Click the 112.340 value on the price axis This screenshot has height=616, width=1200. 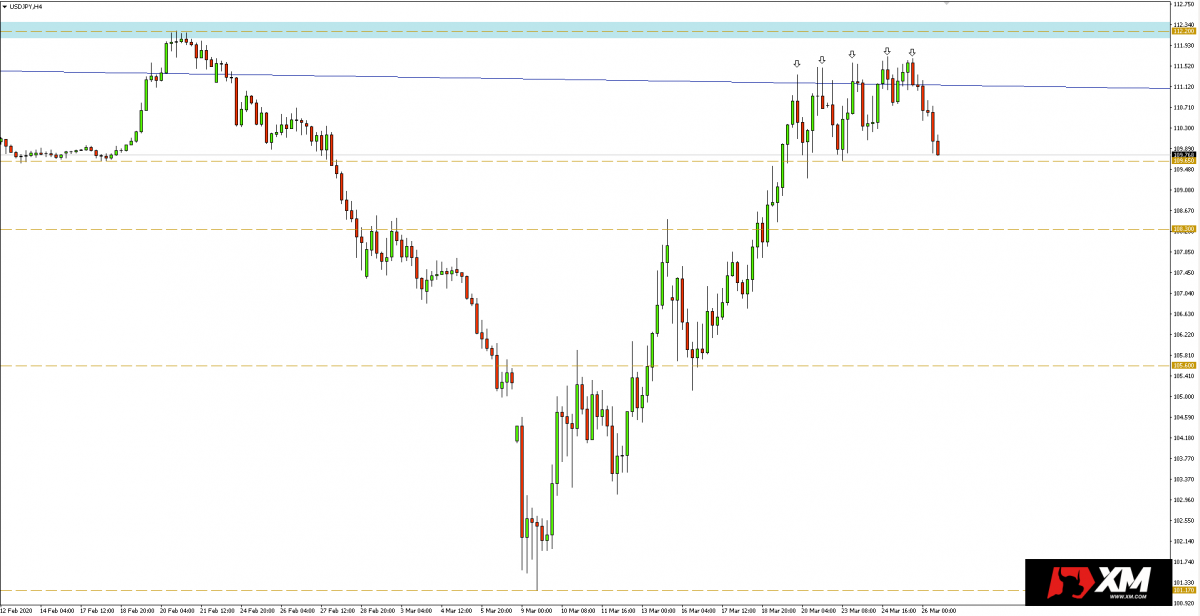(x=1185, y=24)
